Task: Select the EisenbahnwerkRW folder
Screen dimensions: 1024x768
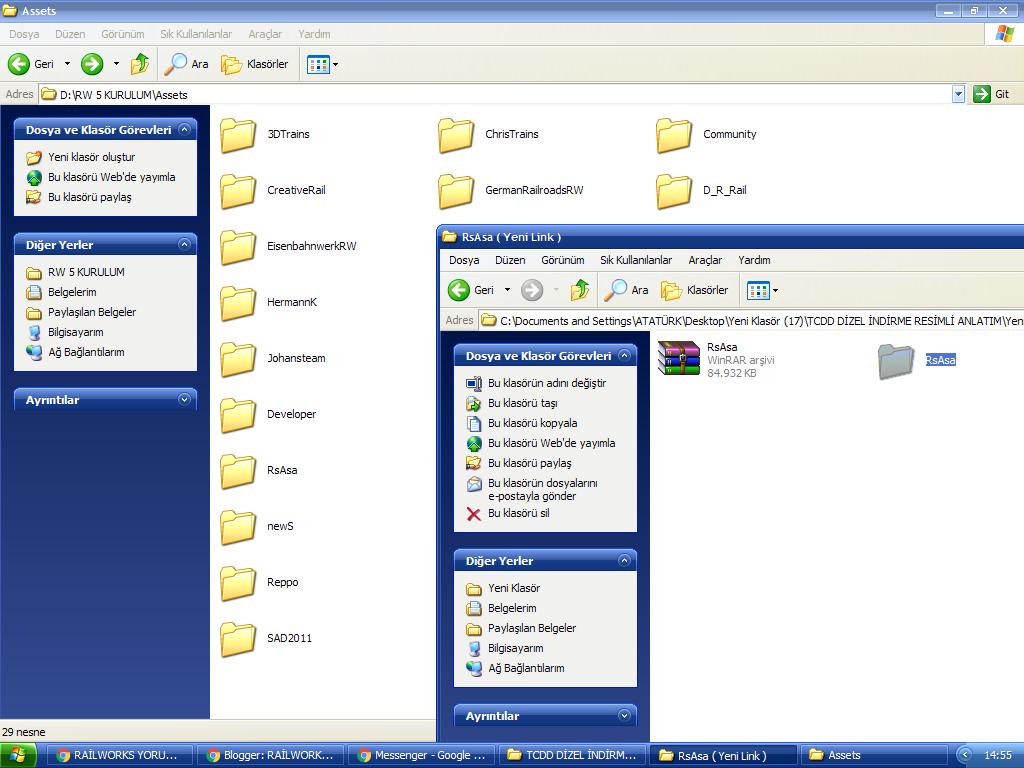Action: click(288, 247)
